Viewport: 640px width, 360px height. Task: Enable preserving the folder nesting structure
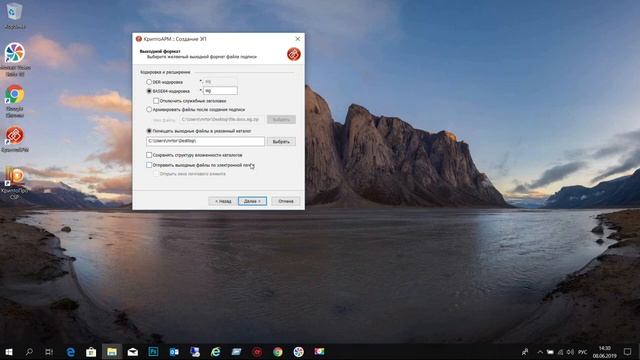point(149,155)
